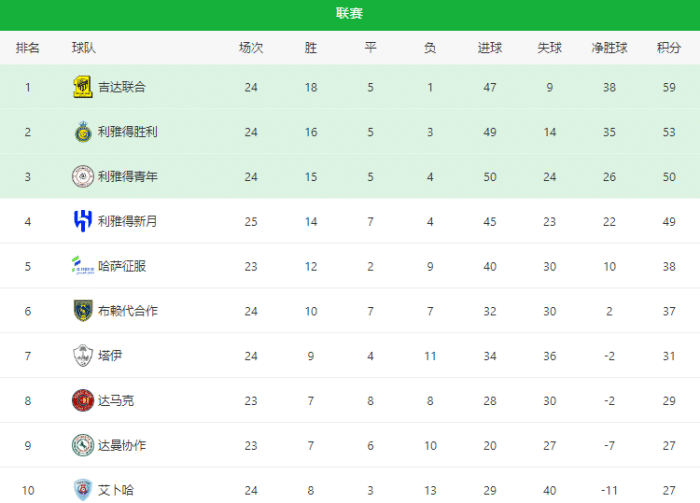The image size is (700, 503).
Task: Click the 排名 column header
Action: click(28, 48)
